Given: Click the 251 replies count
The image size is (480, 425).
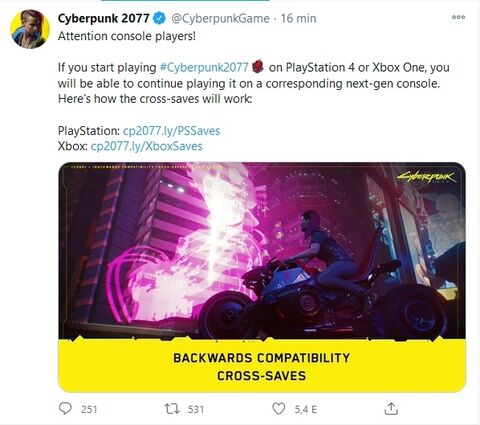Looking at the screenshot, I should (x=89, y=409).
